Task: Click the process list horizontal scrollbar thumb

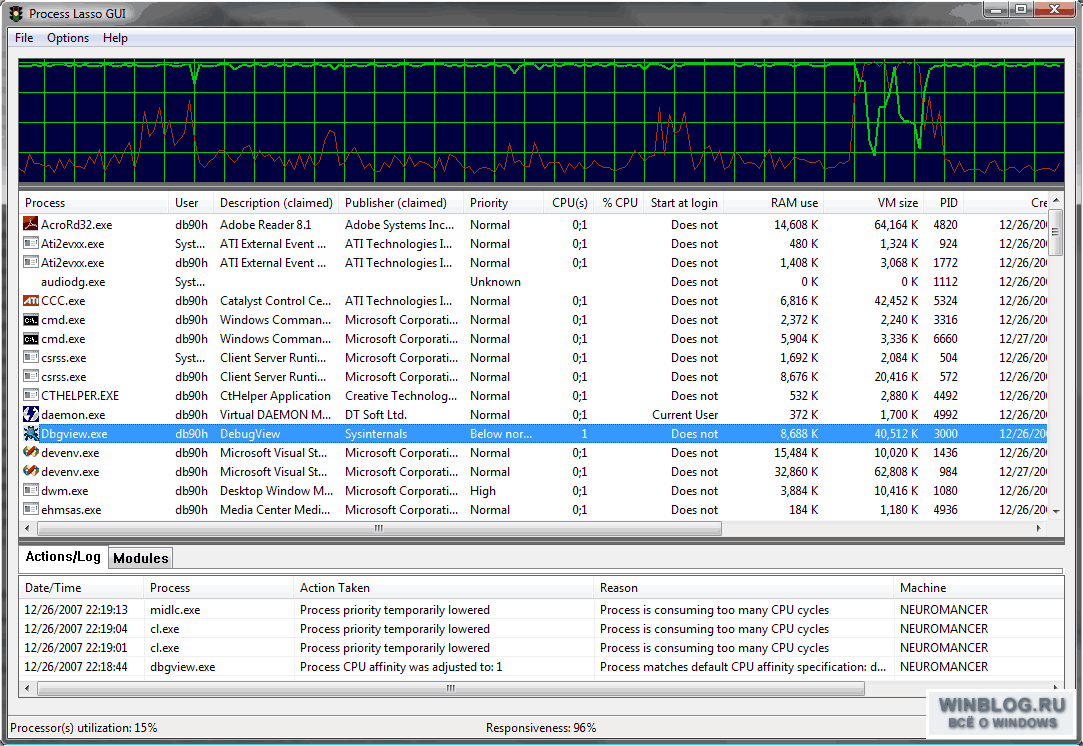Action: [x=379, y=528]
